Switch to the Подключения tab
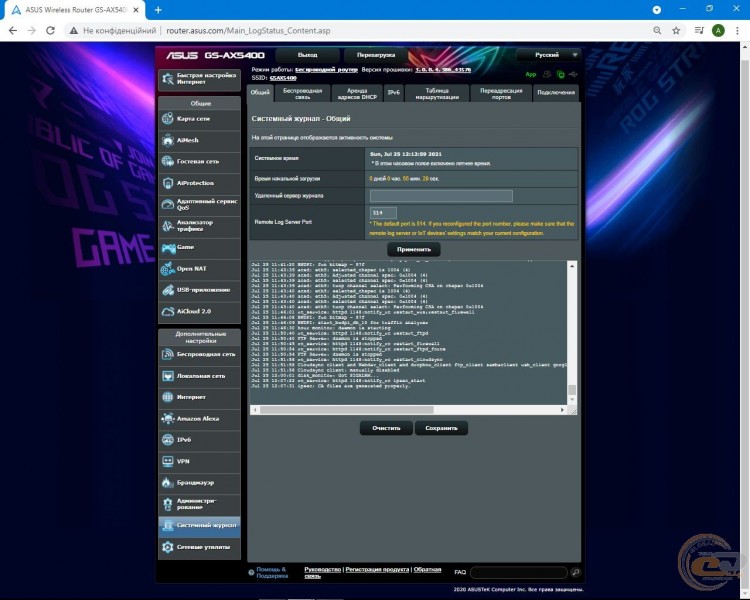Image resolution: width=750 pixels, height=600 pixels. [x=556, y=93]
